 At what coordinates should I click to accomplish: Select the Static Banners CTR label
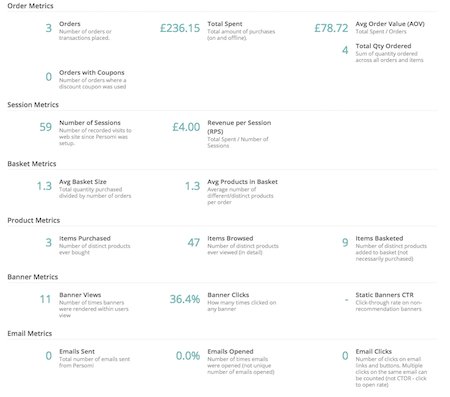point(384,295)
